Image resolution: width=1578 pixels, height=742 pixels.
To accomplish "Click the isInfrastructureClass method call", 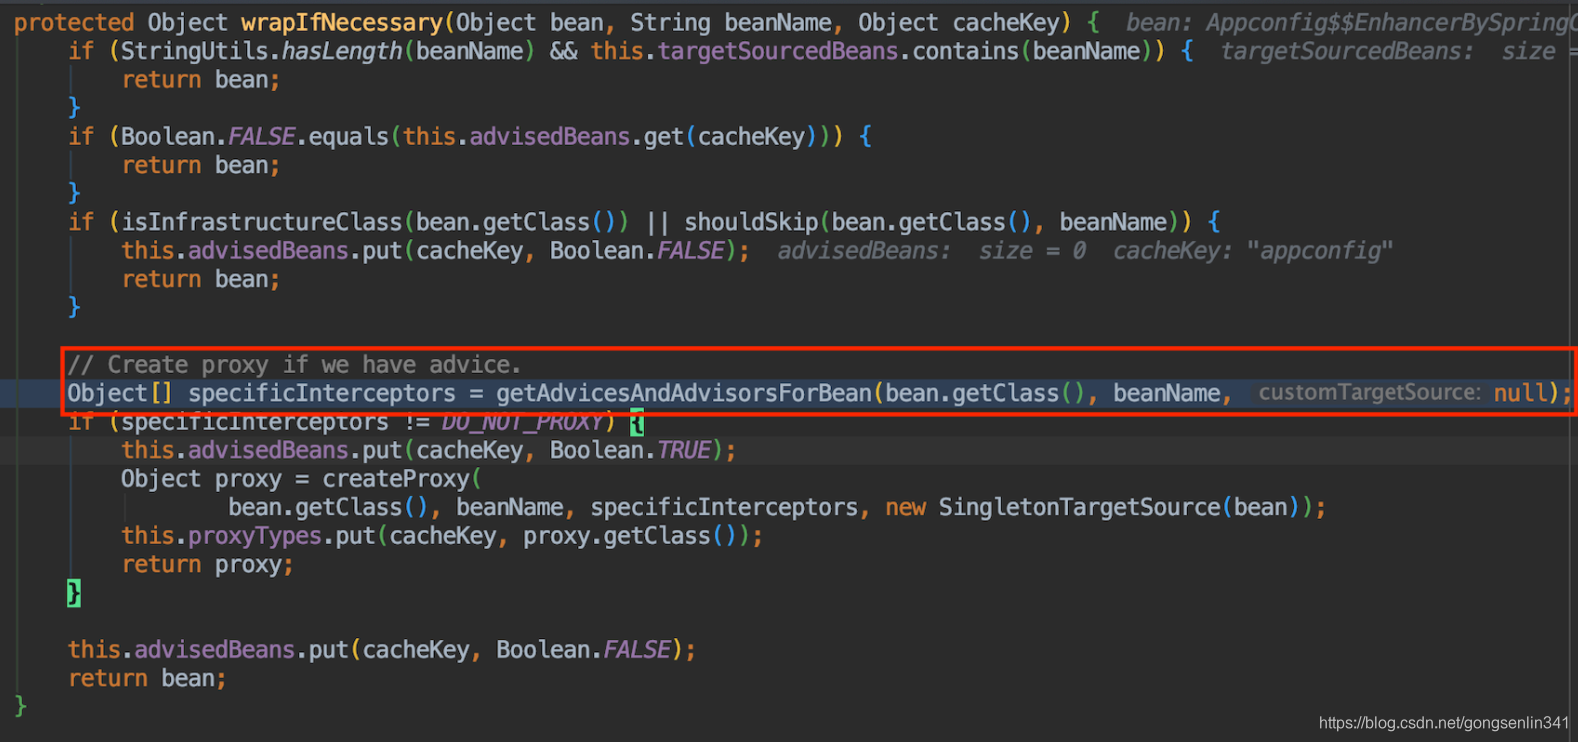I will [261, 222].
